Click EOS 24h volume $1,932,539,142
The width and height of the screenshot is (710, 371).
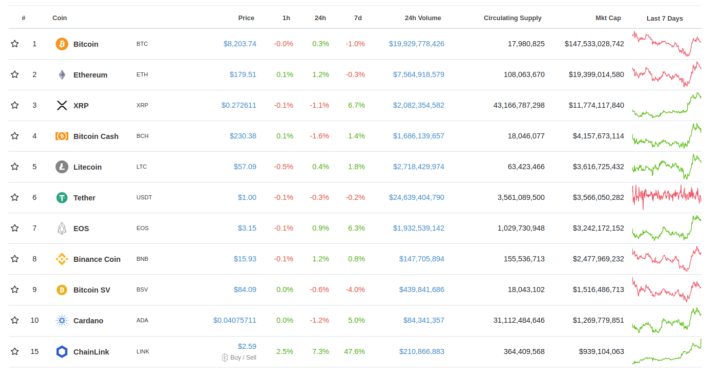(x=418, y=228)
